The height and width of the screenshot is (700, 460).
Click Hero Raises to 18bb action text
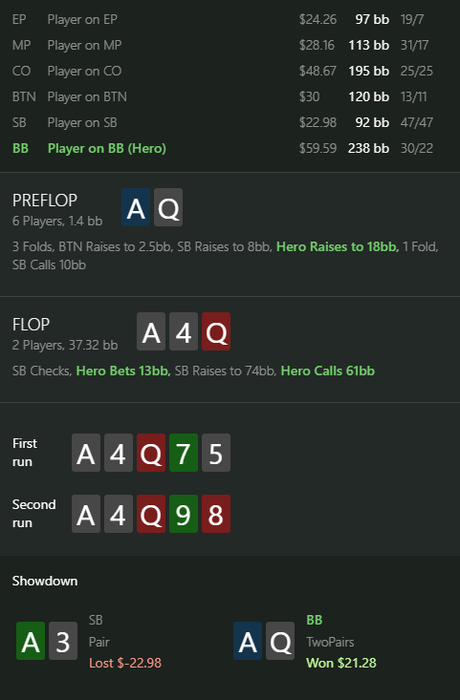[338, 246]
